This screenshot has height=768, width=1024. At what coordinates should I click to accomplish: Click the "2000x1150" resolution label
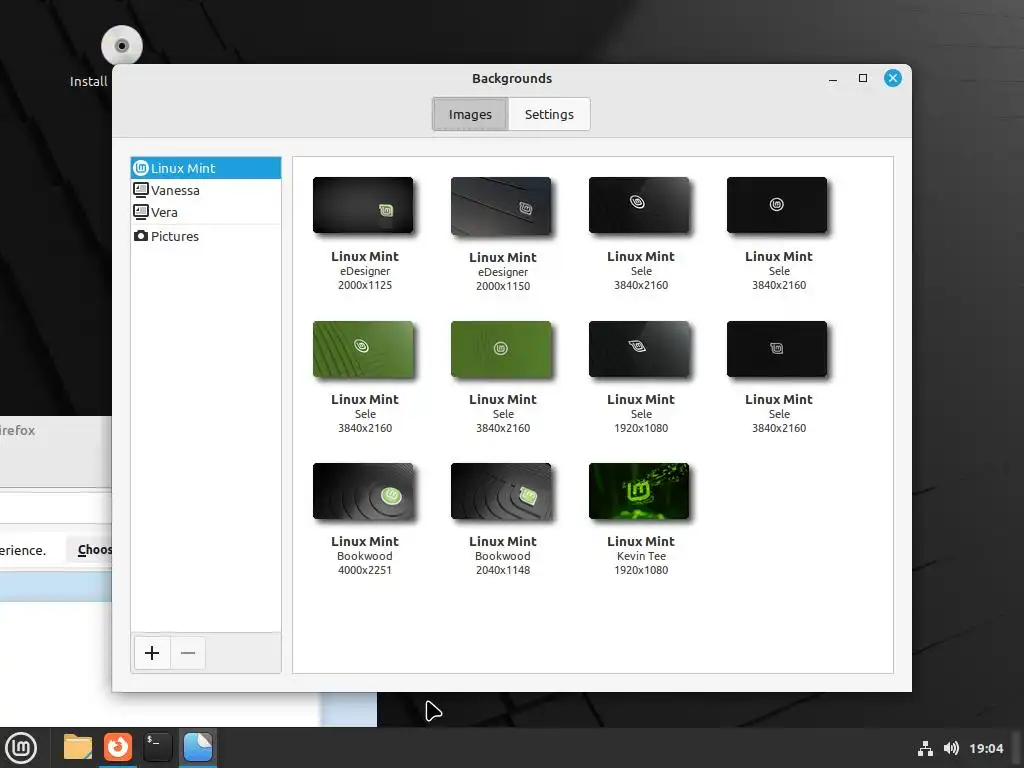503,286
